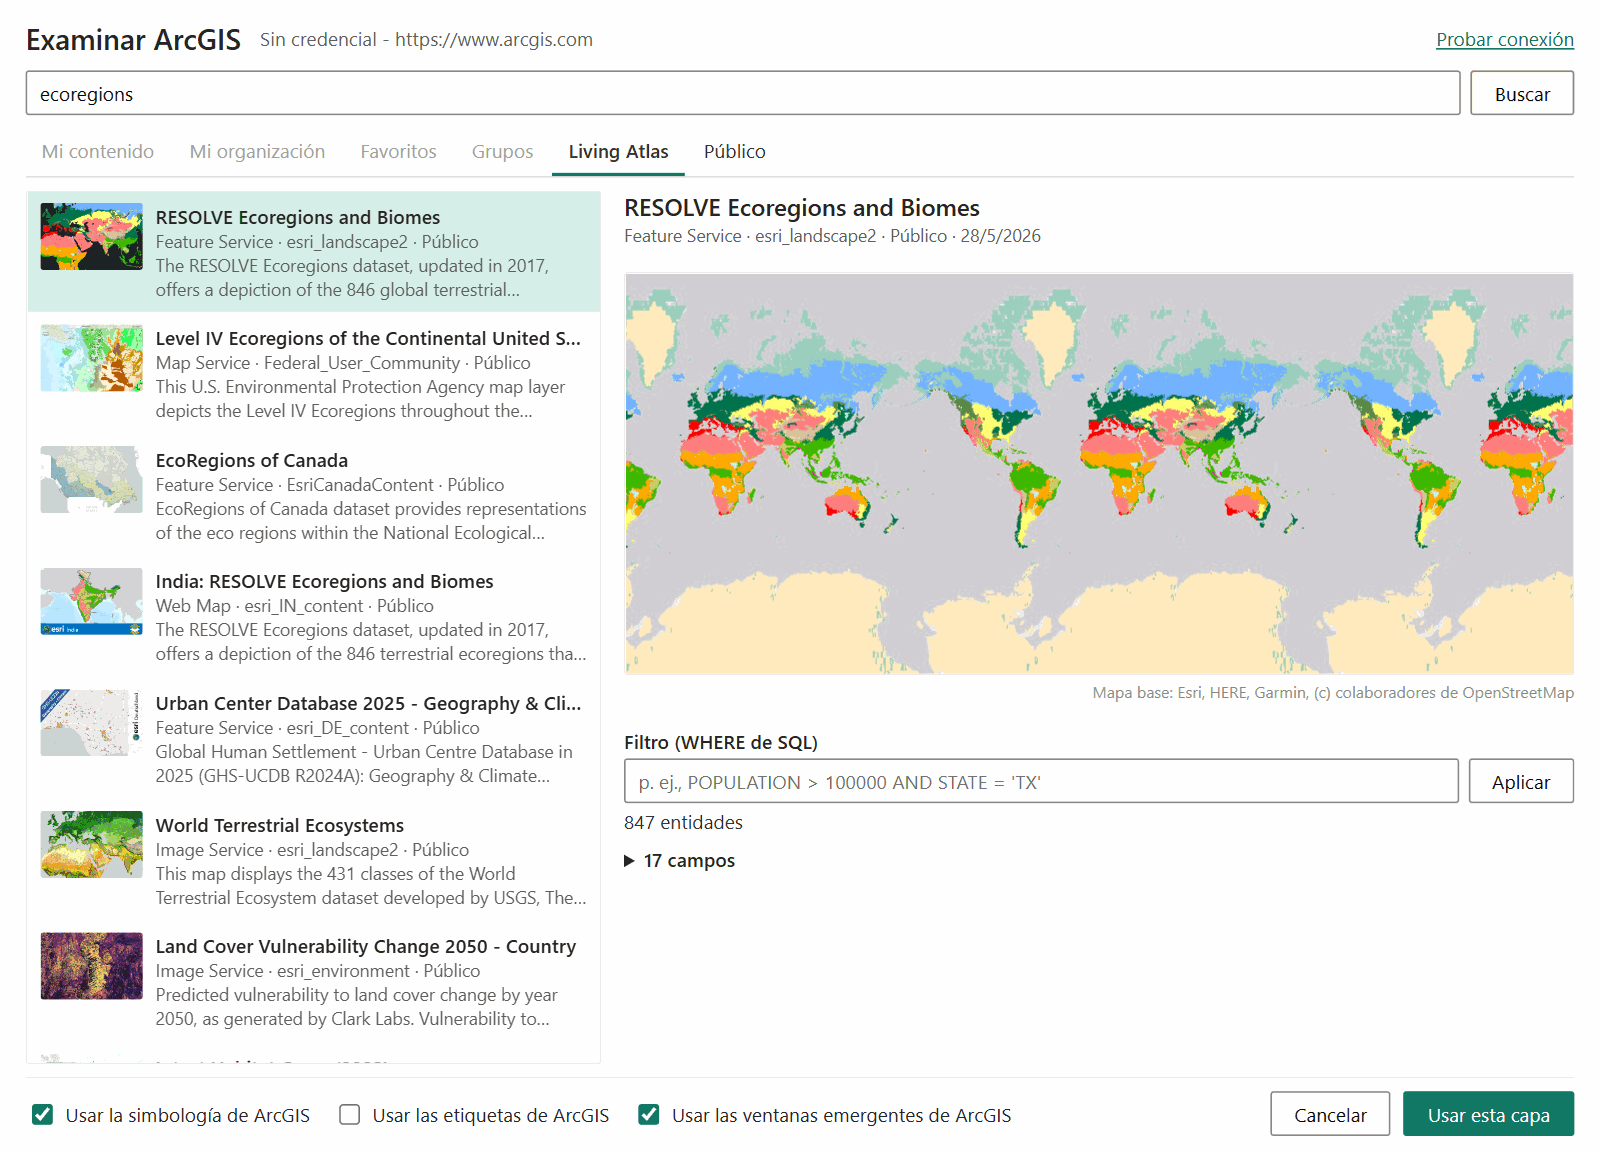Switch to Grupos tab
Viewport: 1600px width, 1152px height.
point(502,151)
